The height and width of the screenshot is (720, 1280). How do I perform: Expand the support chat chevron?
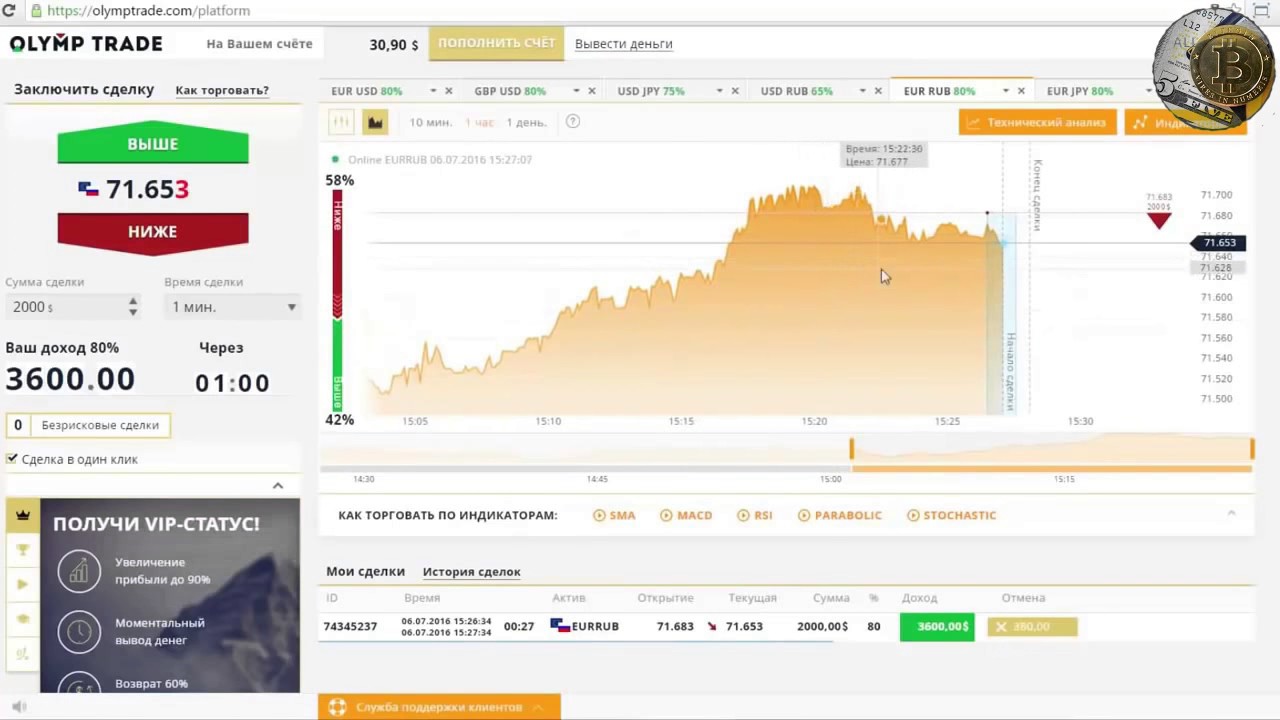(538, 707)
